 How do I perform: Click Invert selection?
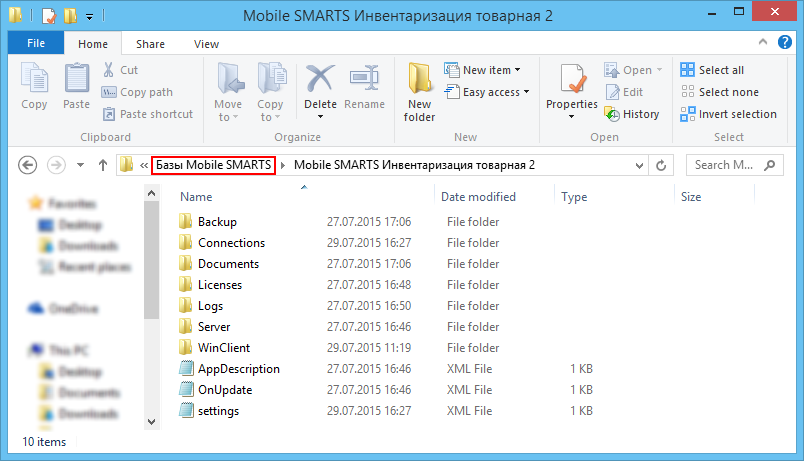(x=729, y=114)
